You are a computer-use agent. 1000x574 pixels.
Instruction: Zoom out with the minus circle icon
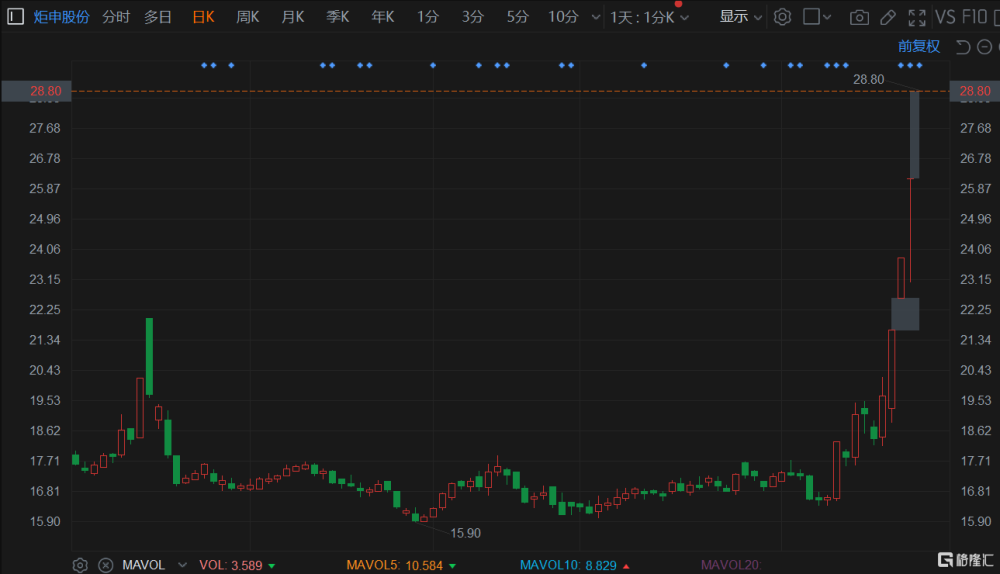click(x=985, y=47)
